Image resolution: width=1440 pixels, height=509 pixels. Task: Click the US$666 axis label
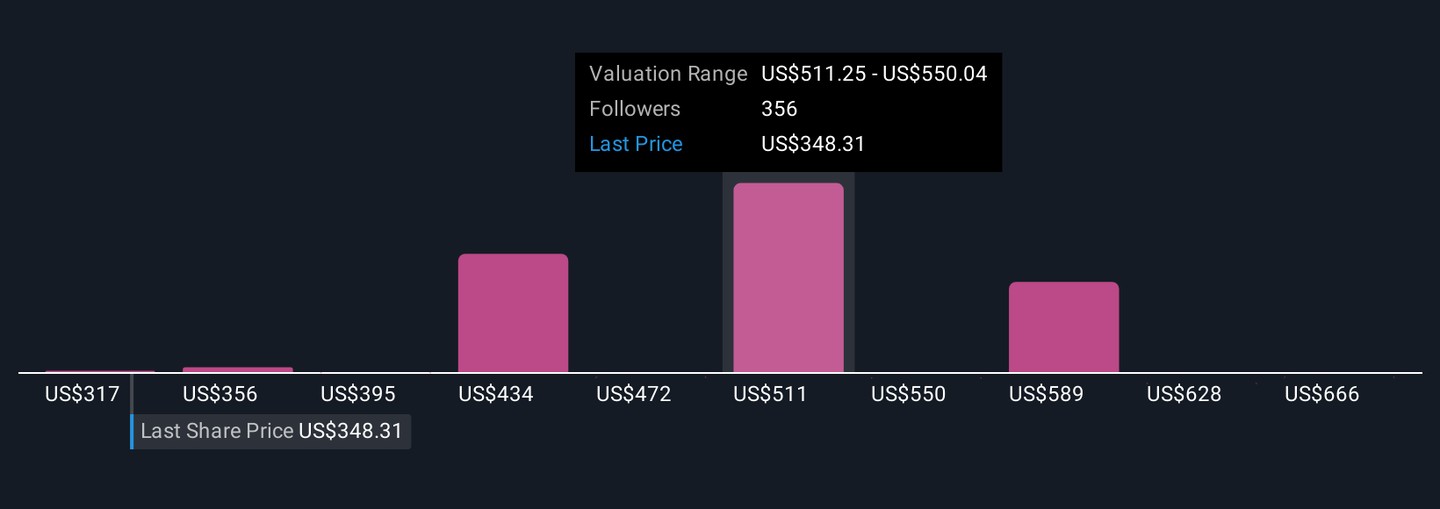[1322, 394]
